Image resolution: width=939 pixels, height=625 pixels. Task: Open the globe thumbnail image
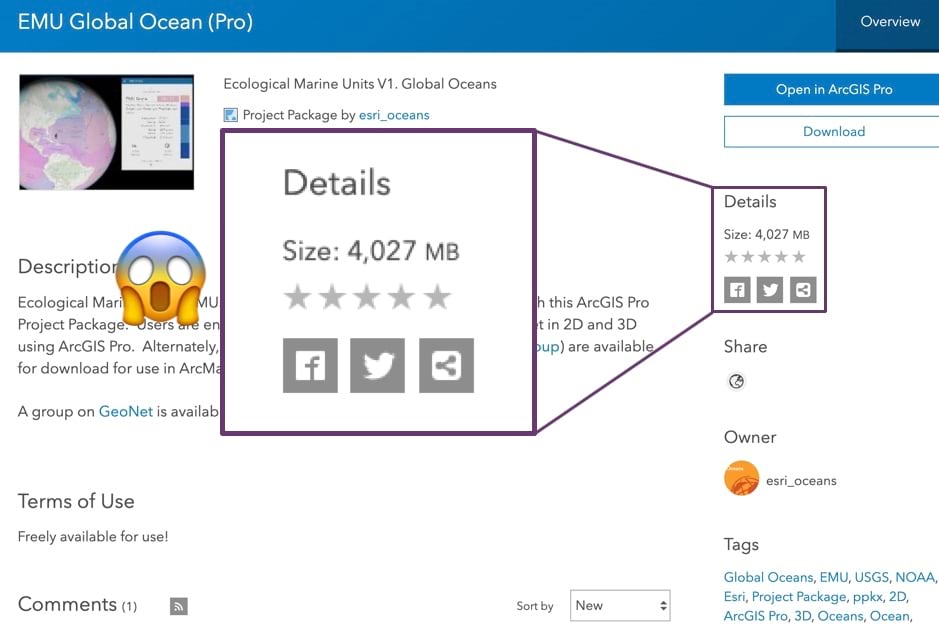pos(105,131)
